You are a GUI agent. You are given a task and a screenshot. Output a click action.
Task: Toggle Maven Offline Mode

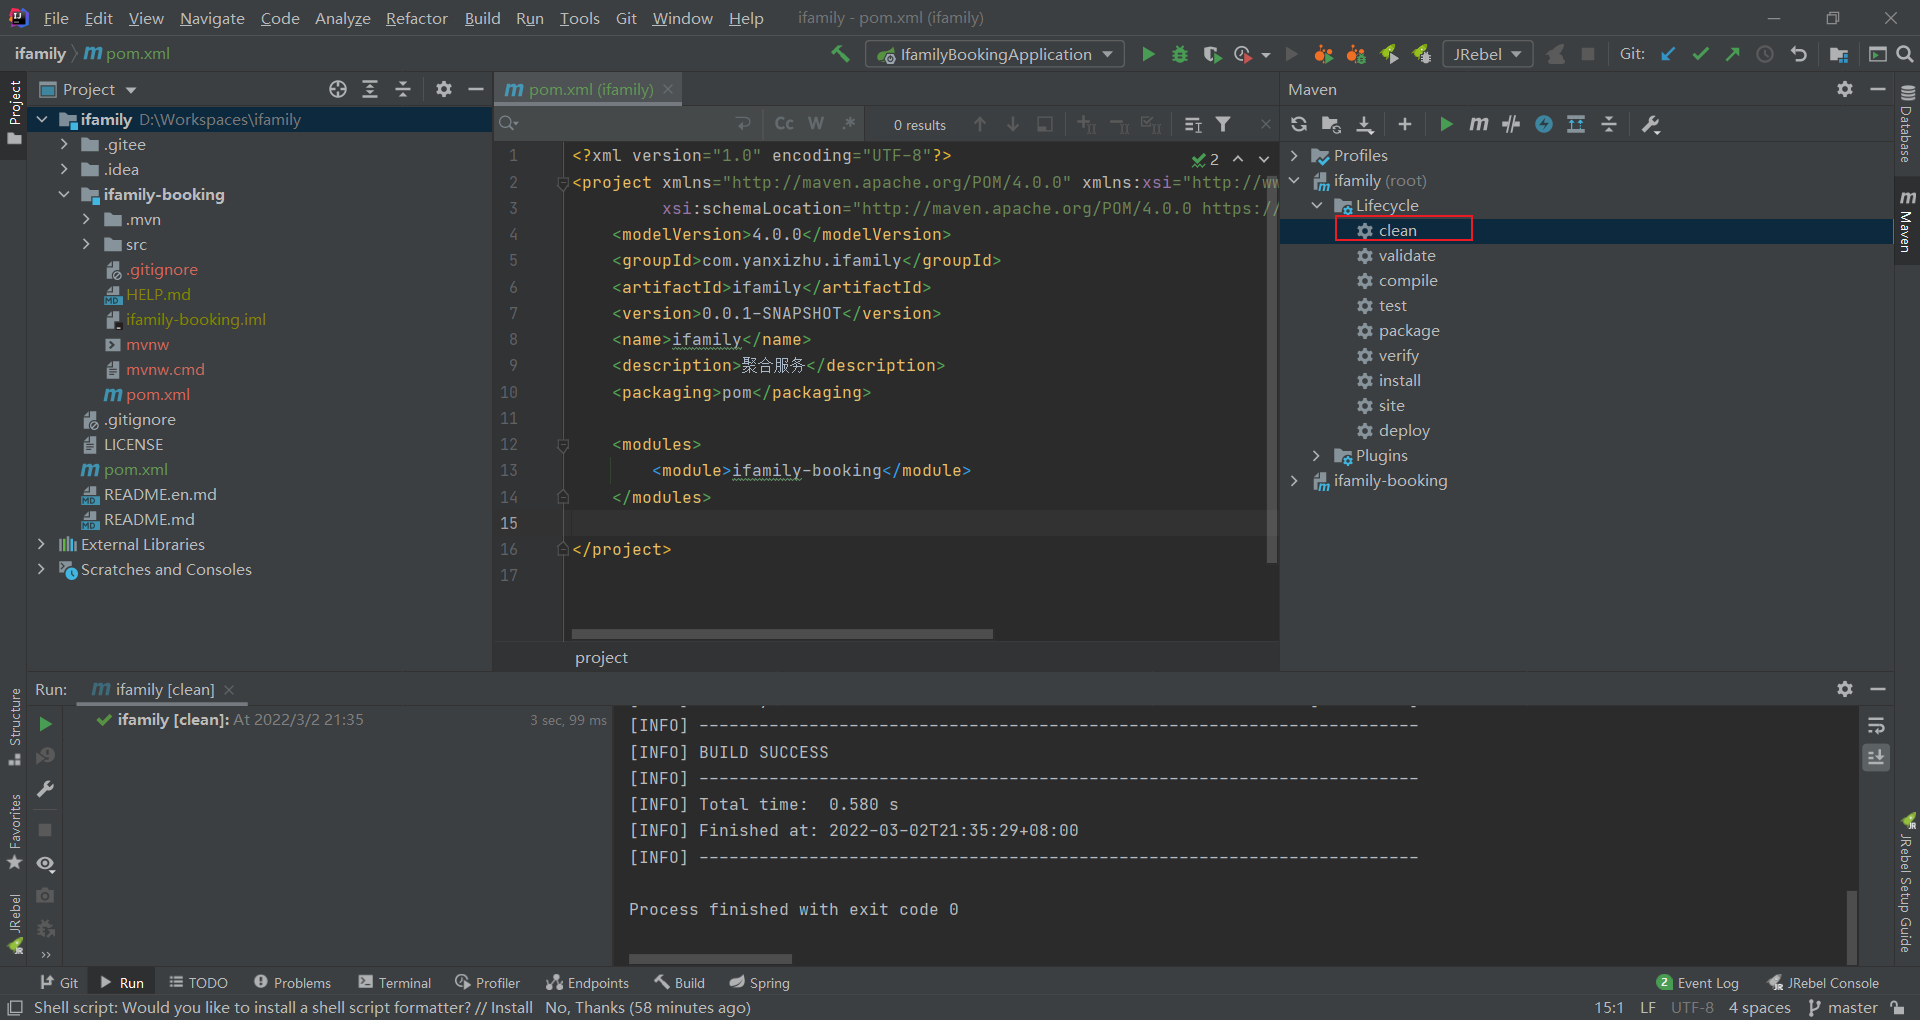[1511, 124]
